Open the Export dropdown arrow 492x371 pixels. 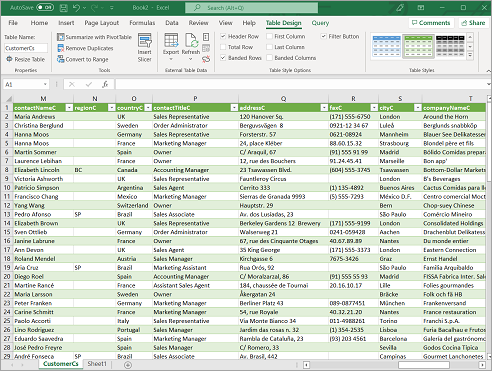pyautogui.click(x=171, y=59)
